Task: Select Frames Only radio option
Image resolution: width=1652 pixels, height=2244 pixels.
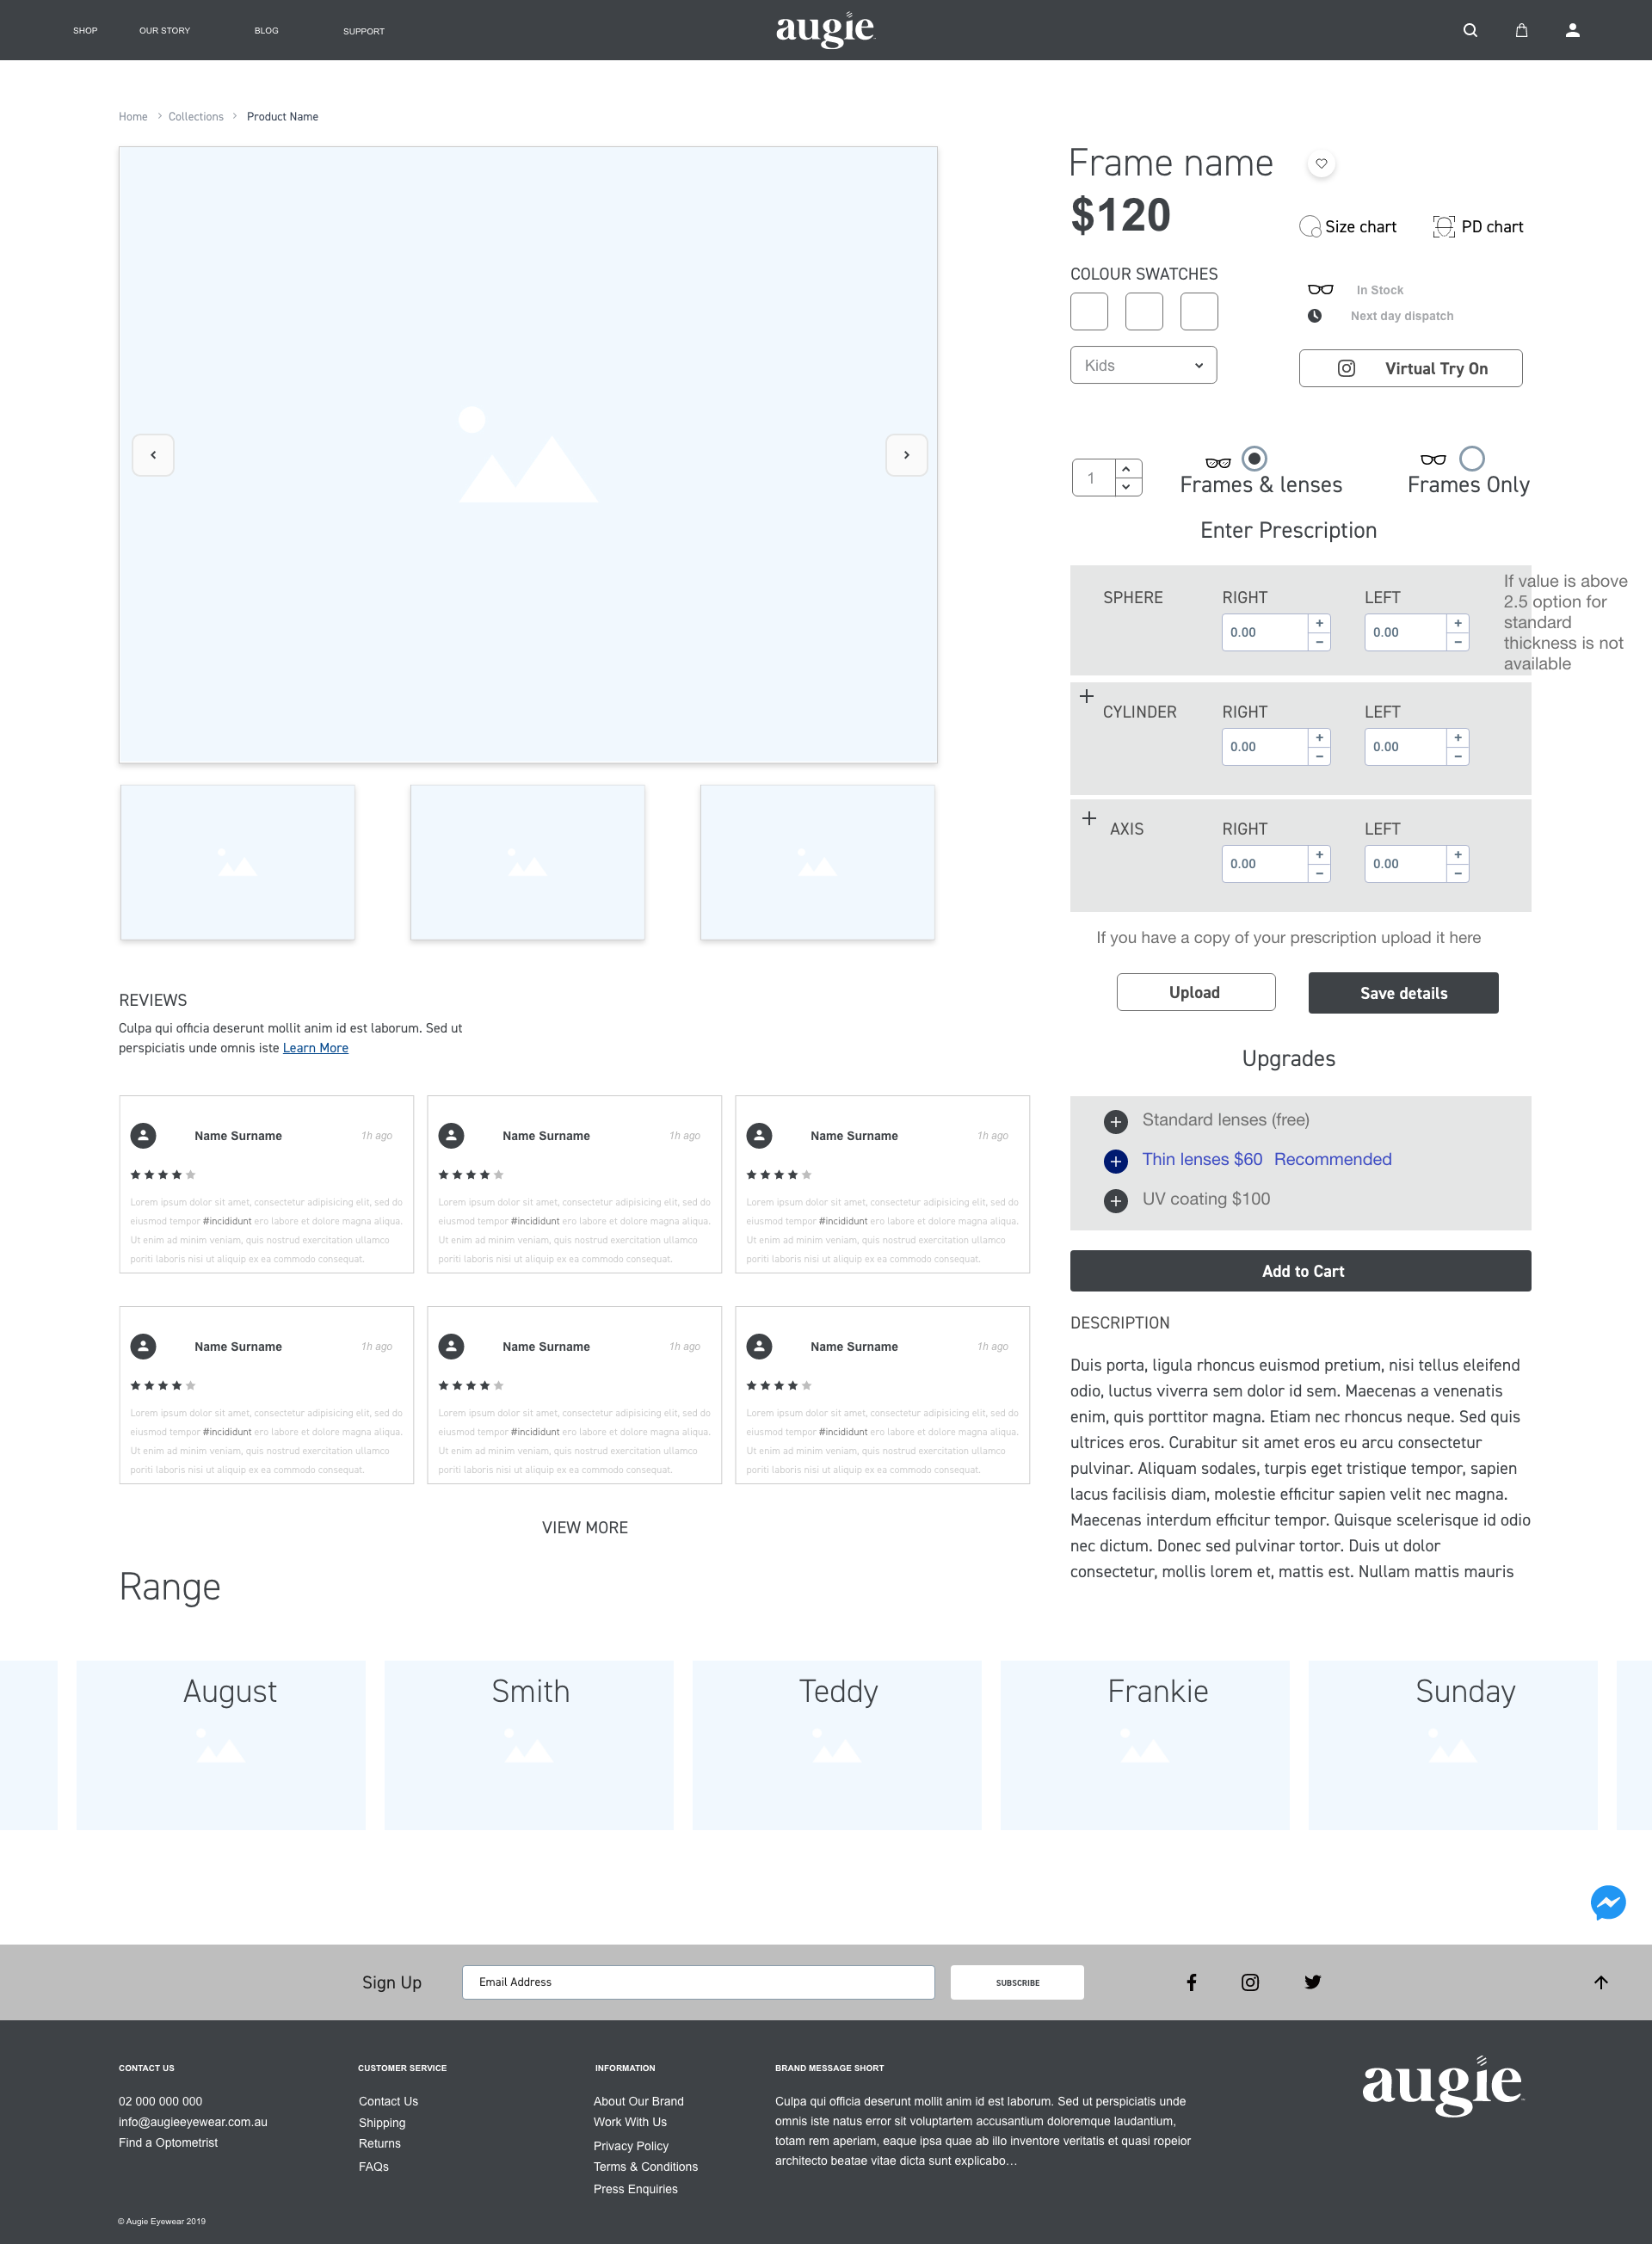Action: pyautogui.click(x=1471, y=458)
